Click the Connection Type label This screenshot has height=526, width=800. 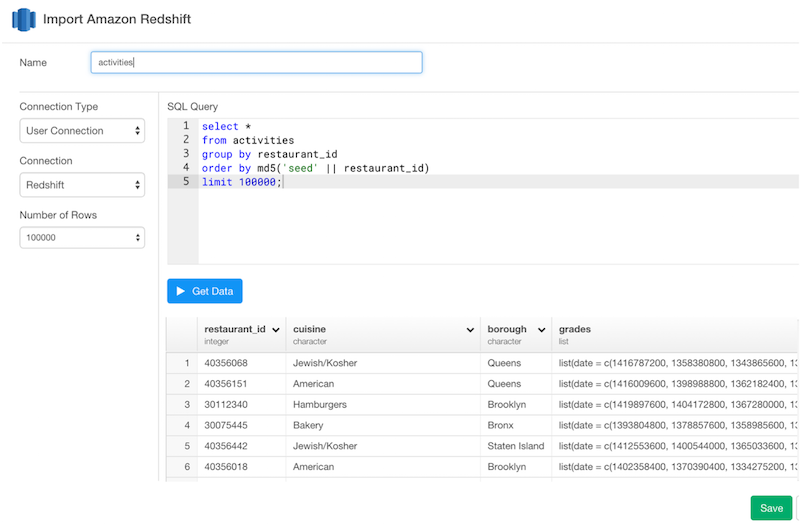pos(59,107)
